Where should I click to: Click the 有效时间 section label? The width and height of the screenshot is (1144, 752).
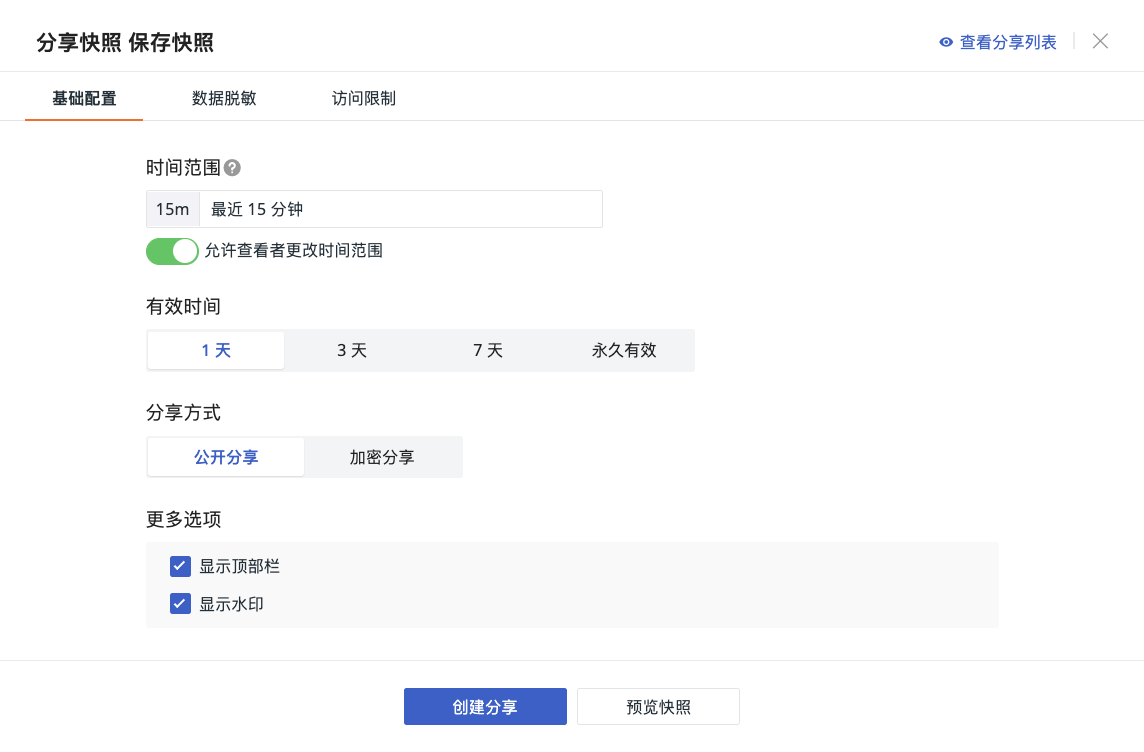[183, 306]
